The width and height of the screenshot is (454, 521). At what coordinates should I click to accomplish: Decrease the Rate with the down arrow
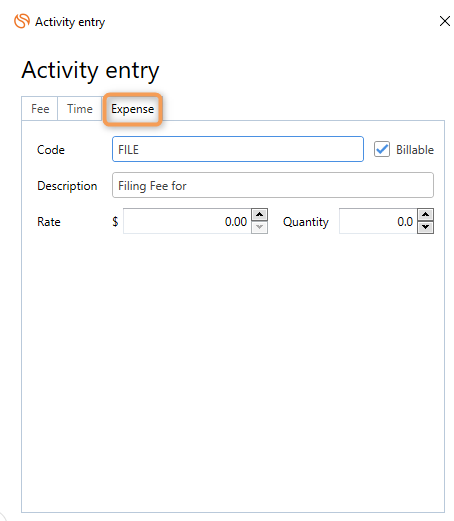[x=259, y=228]
